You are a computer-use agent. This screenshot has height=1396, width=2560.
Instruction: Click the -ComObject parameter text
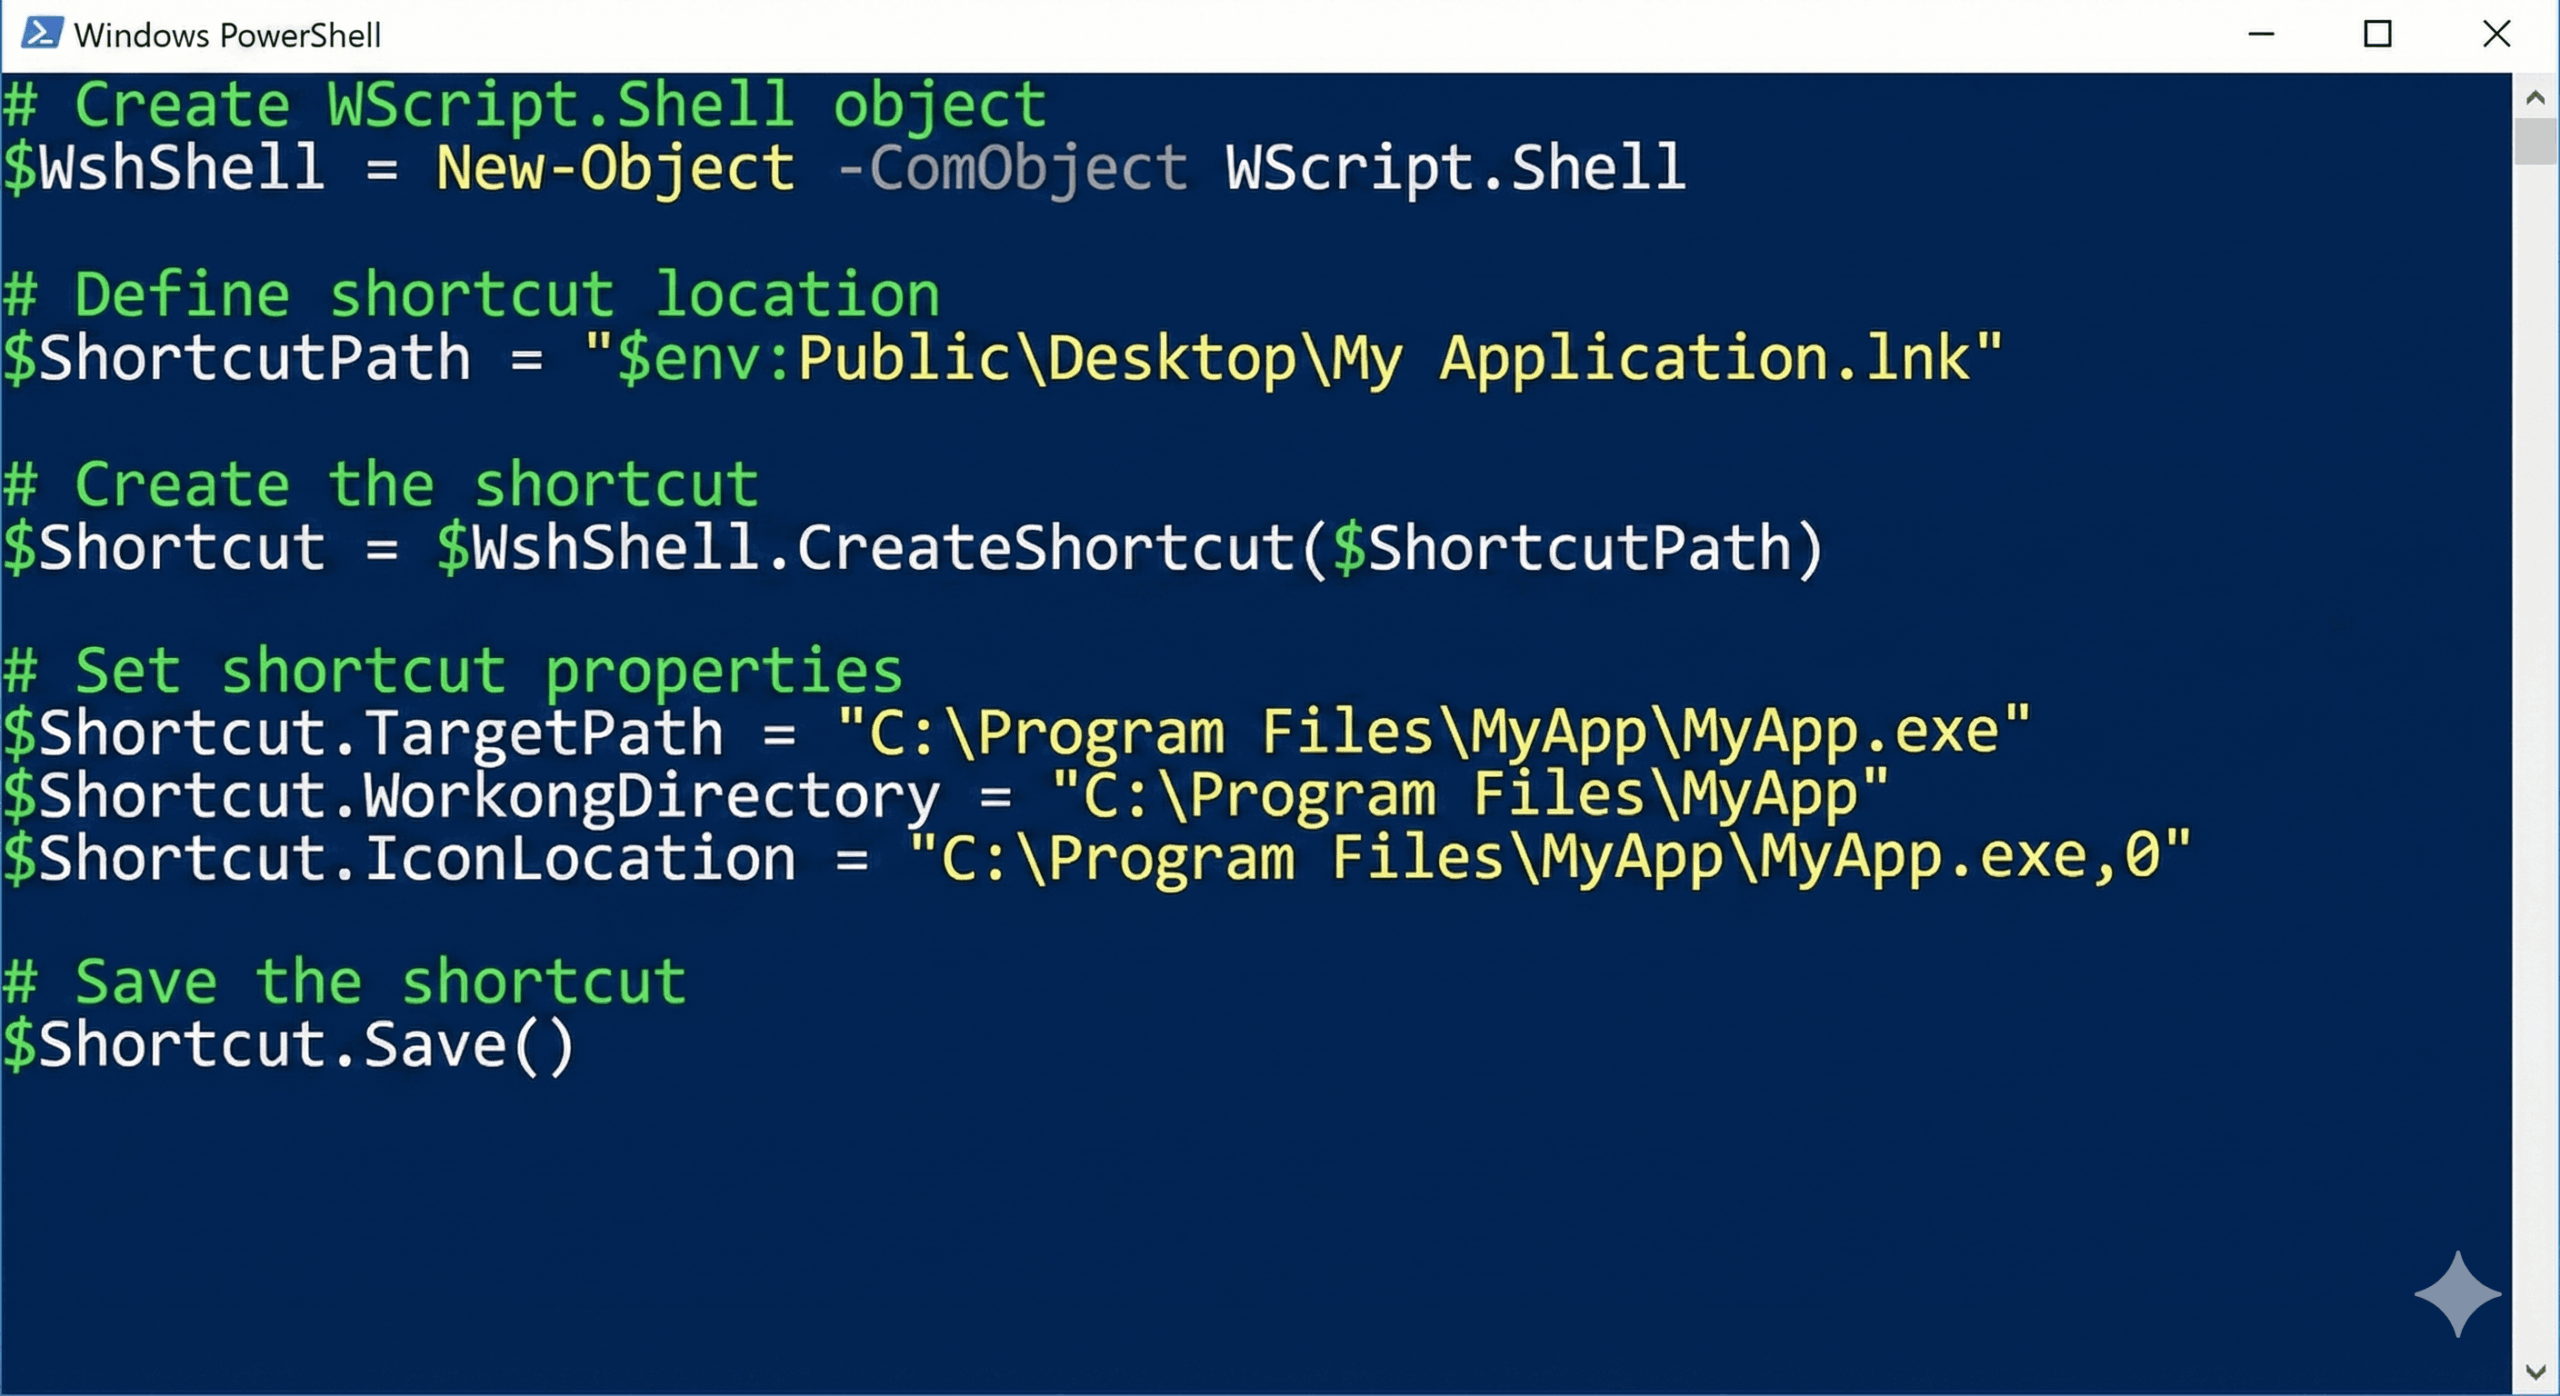1012,167
